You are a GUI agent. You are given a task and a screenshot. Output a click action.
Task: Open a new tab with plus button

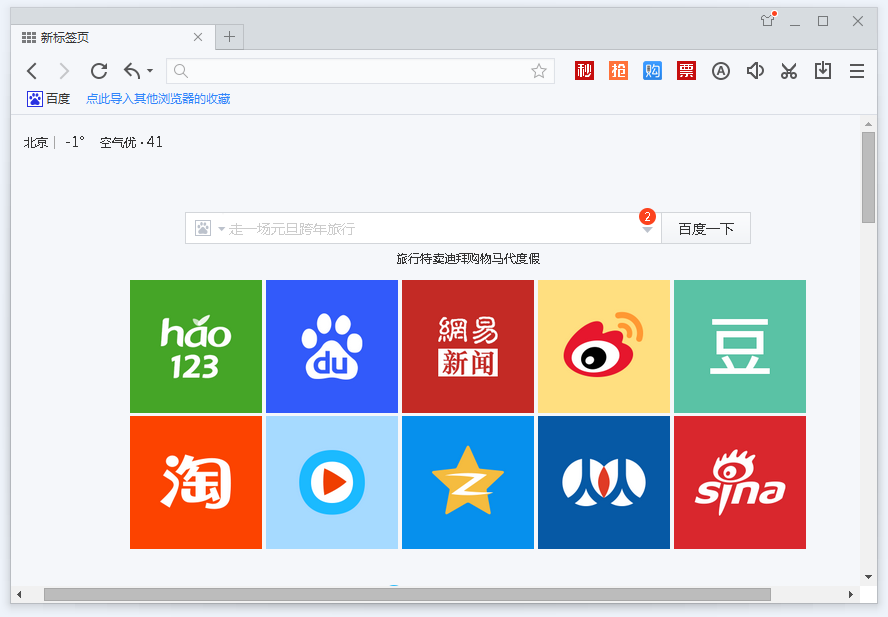point(229,37)
